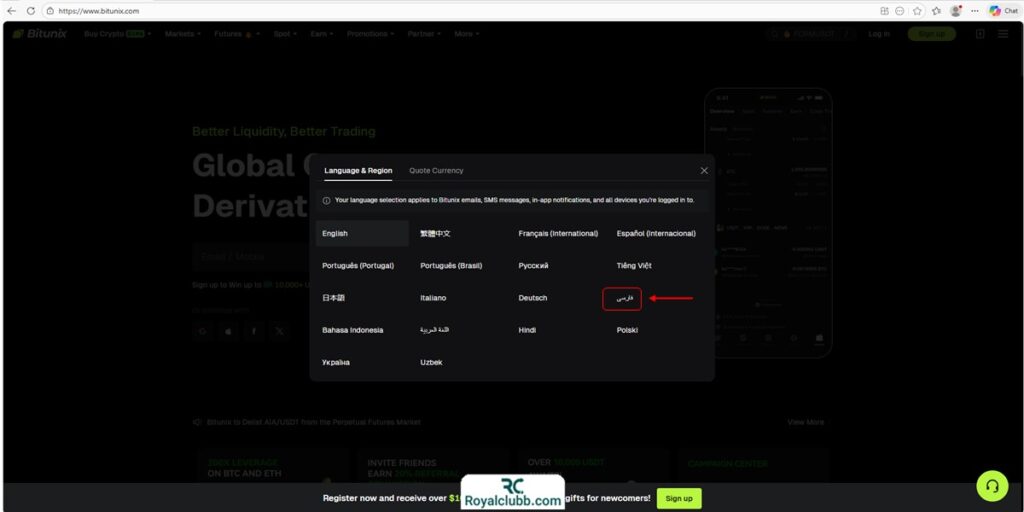
Task: Choose Україна language option
Action: 336,362
